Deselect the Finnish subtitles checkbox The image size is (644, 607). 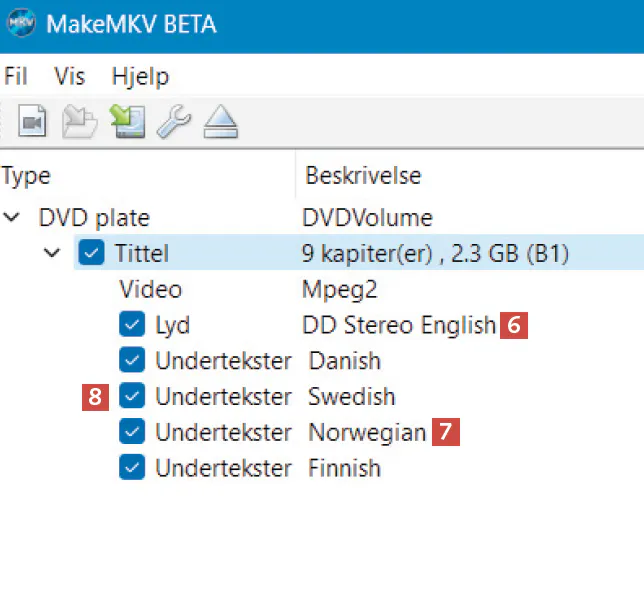pos(131,468)
